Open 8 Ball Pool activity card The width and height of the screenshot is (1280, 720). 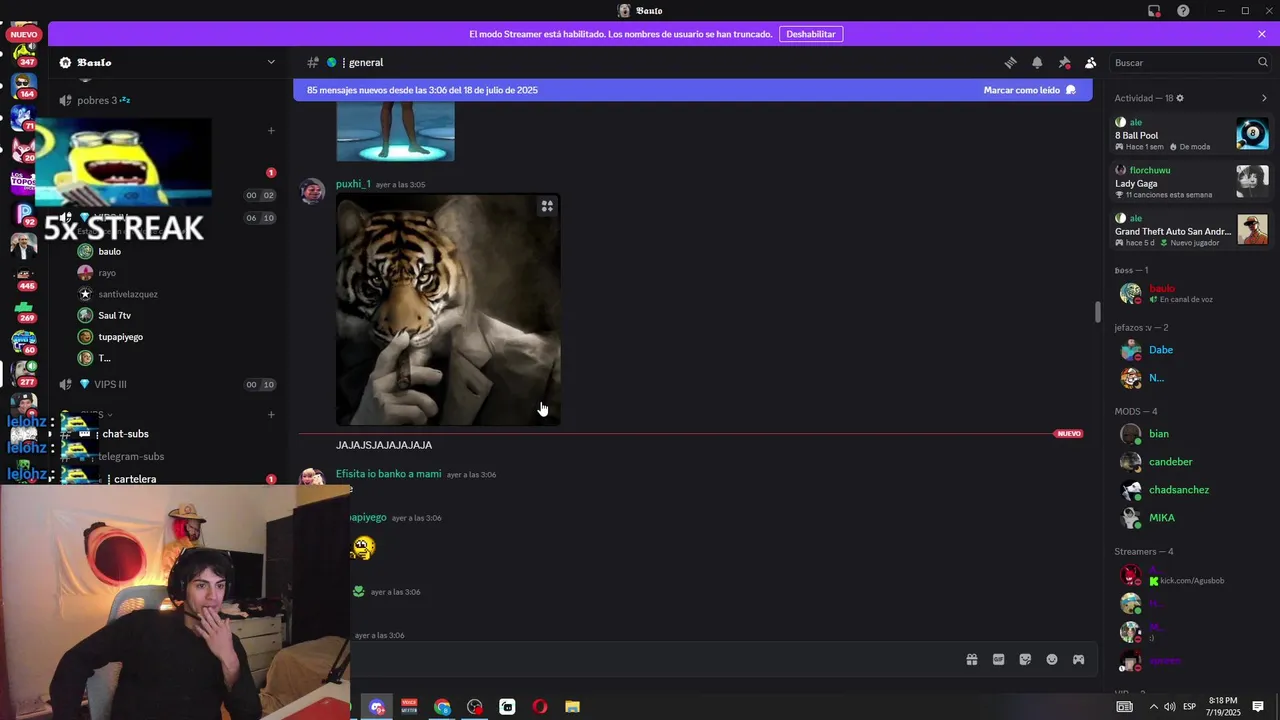1190,134
